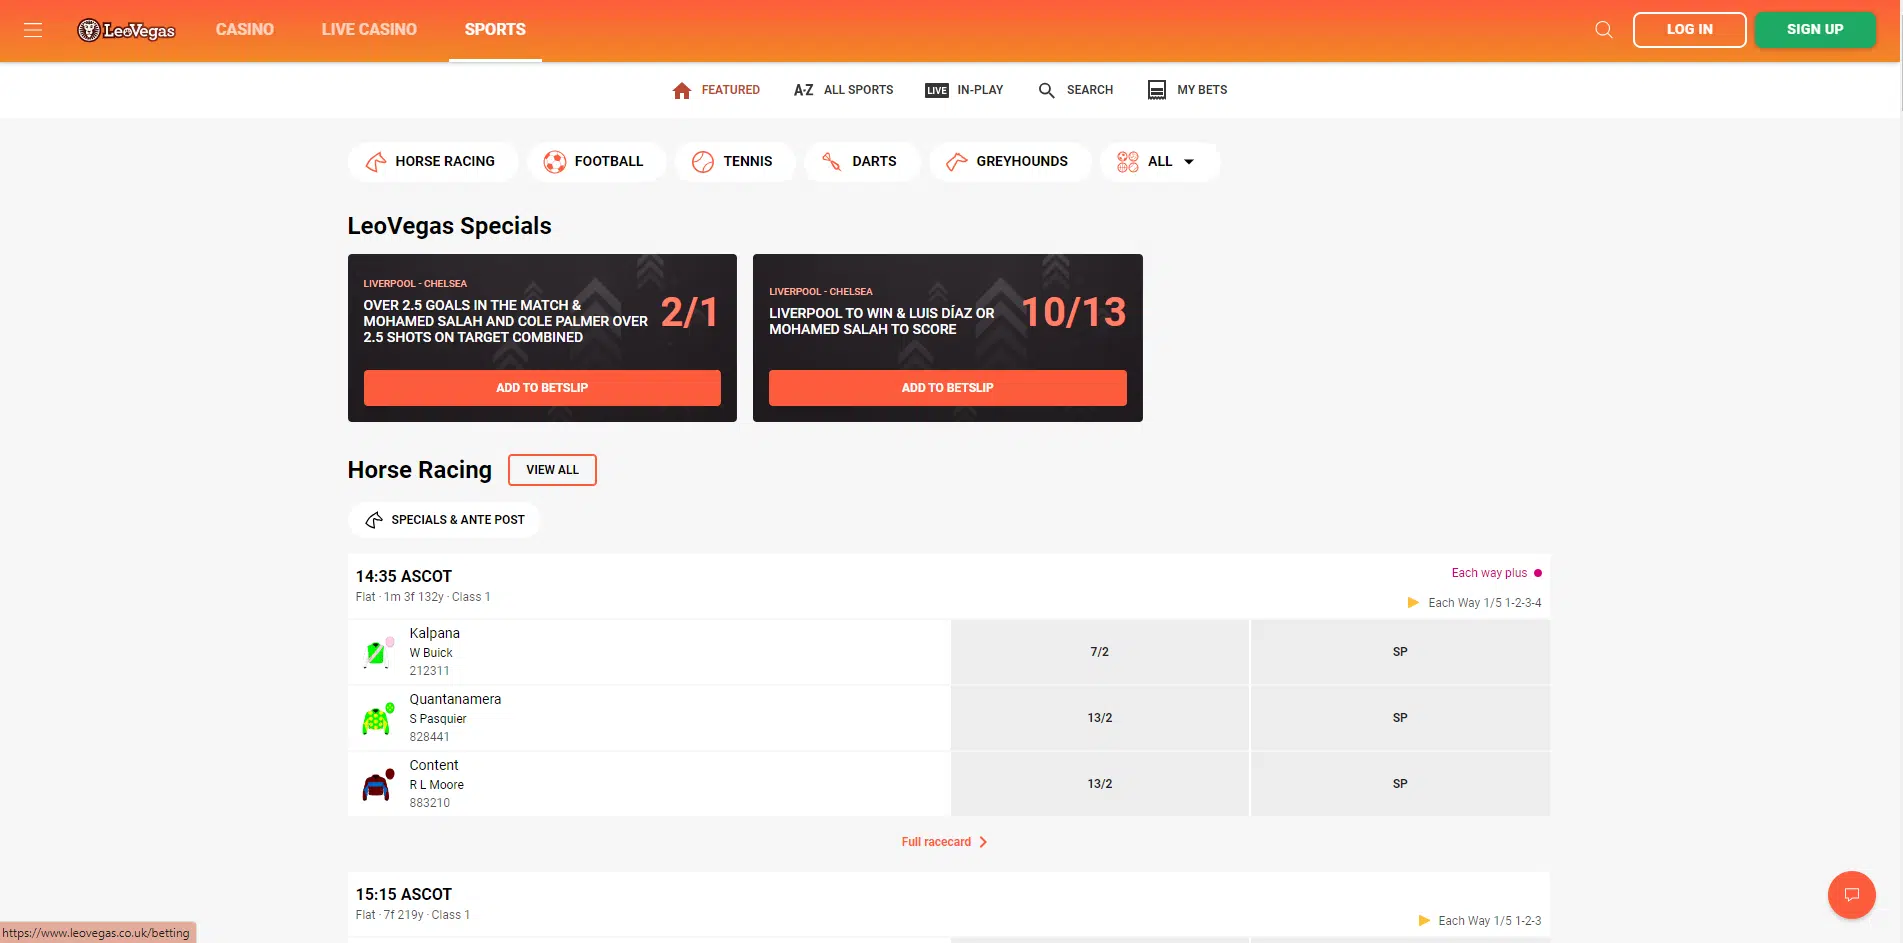Click the LeoVegas Specials heading
The width and height of the screenshot is (1903, 943).
click(x=450, y=226)
